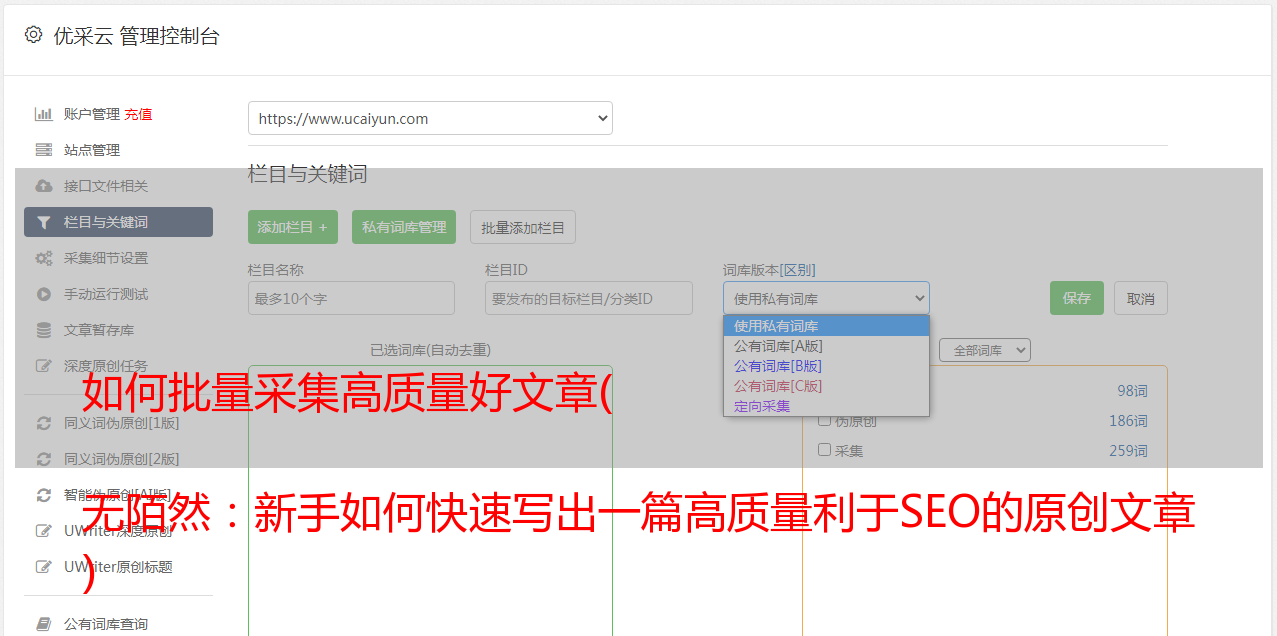The height and width of the screenshot is (636, 1277).
Task: Open 手动运行测试 via its play icon
Action: [x=43, y=294]
